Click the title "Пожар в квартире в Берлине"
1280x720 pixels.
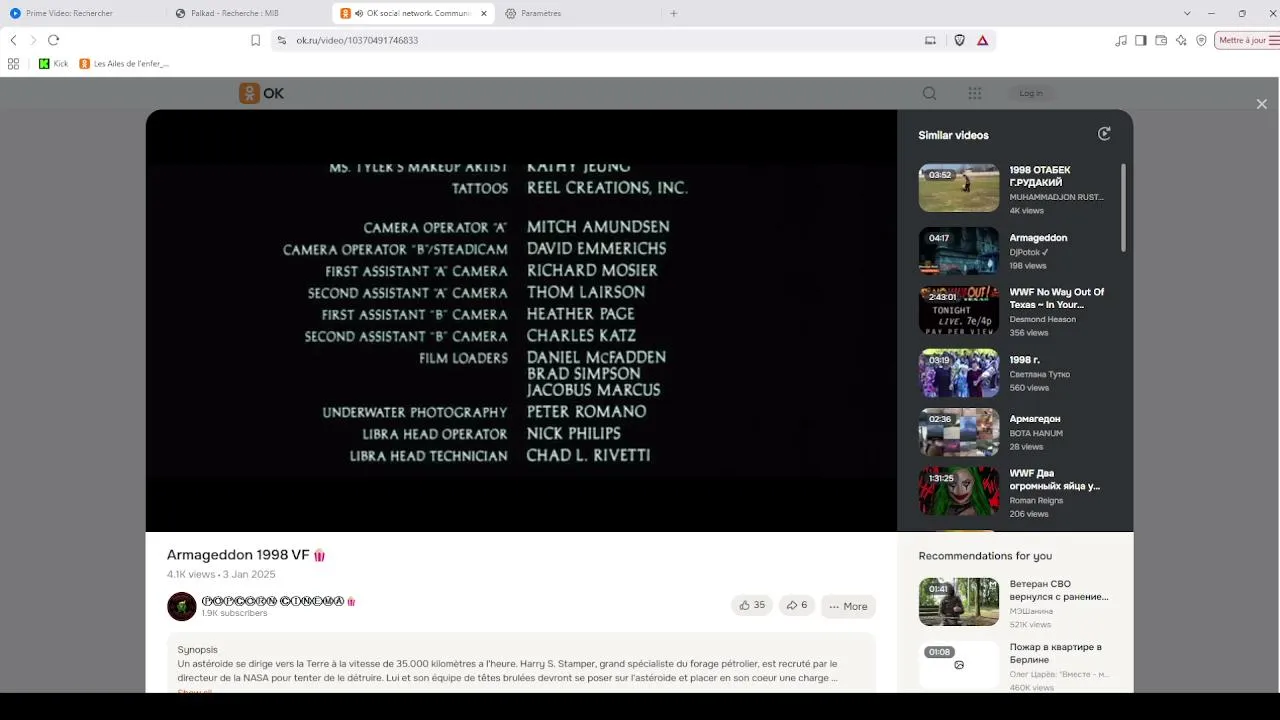click(x=1056, y=653)
